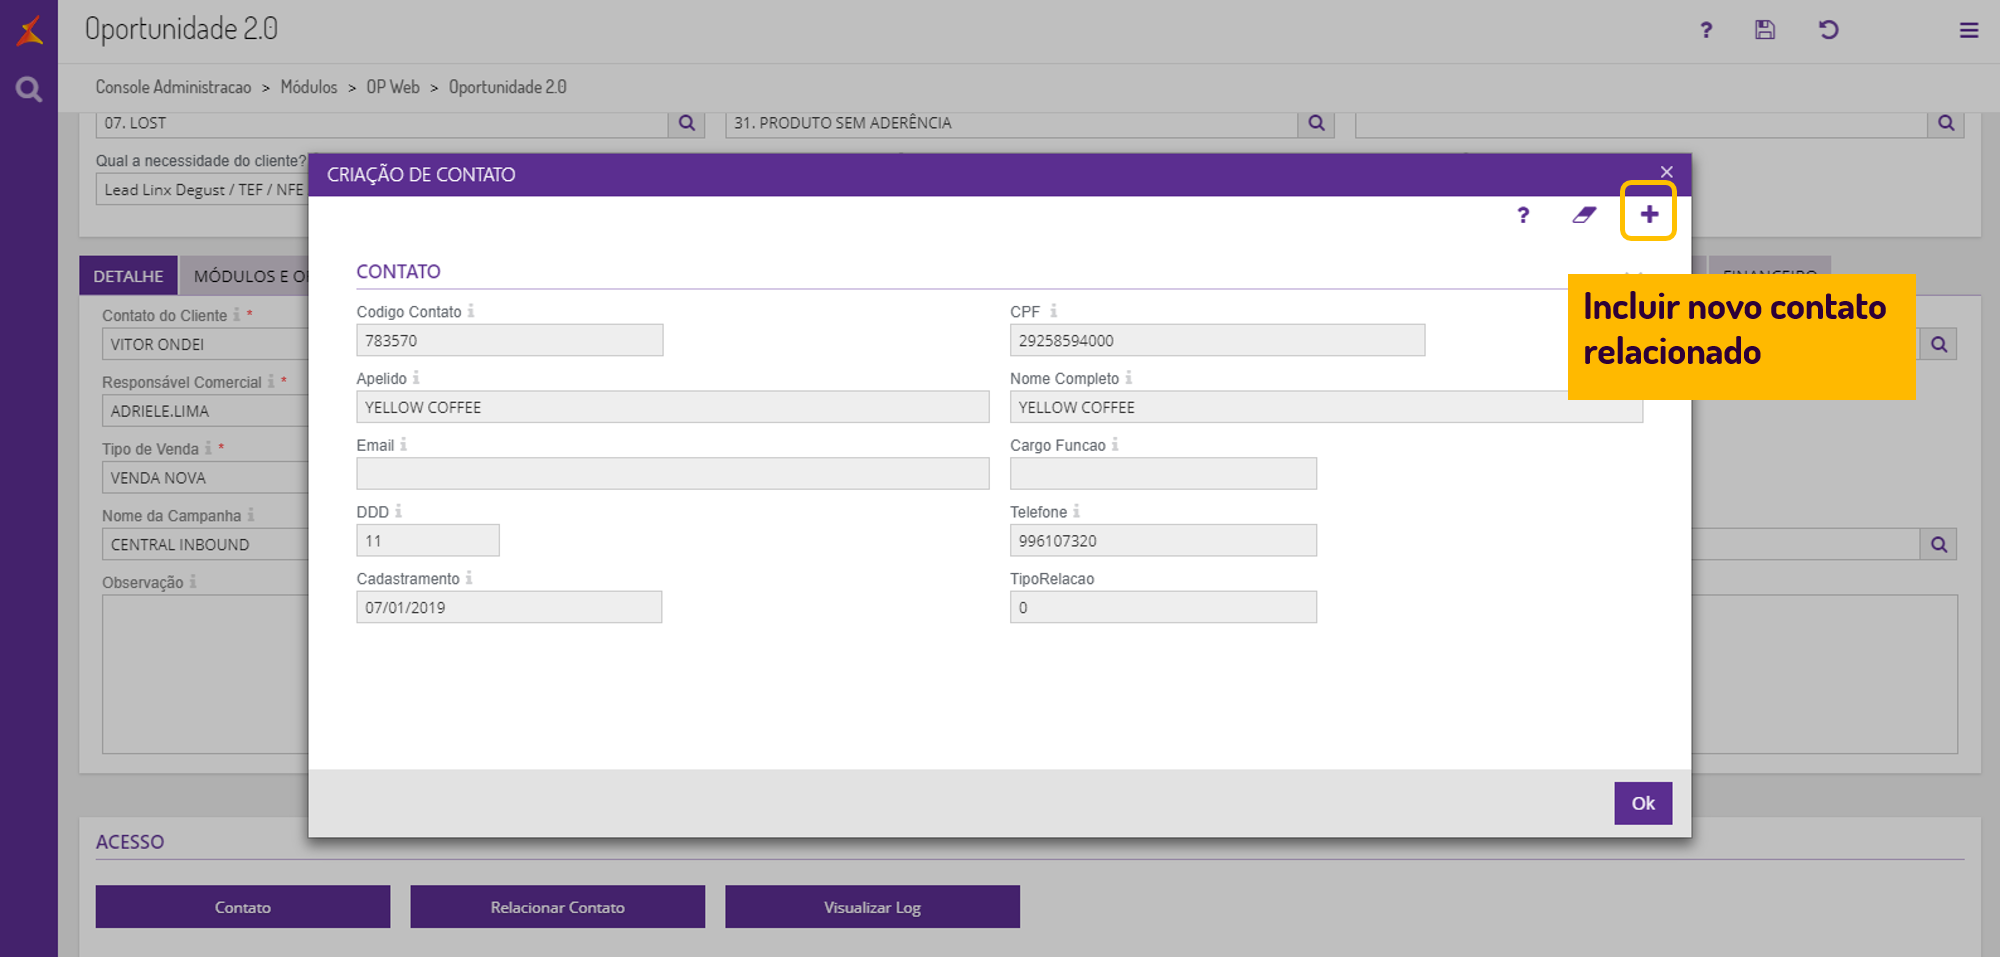The image size is (2000, 957).
Task: Click the Contato button under Acesso
Action: (x=243, y=907)
